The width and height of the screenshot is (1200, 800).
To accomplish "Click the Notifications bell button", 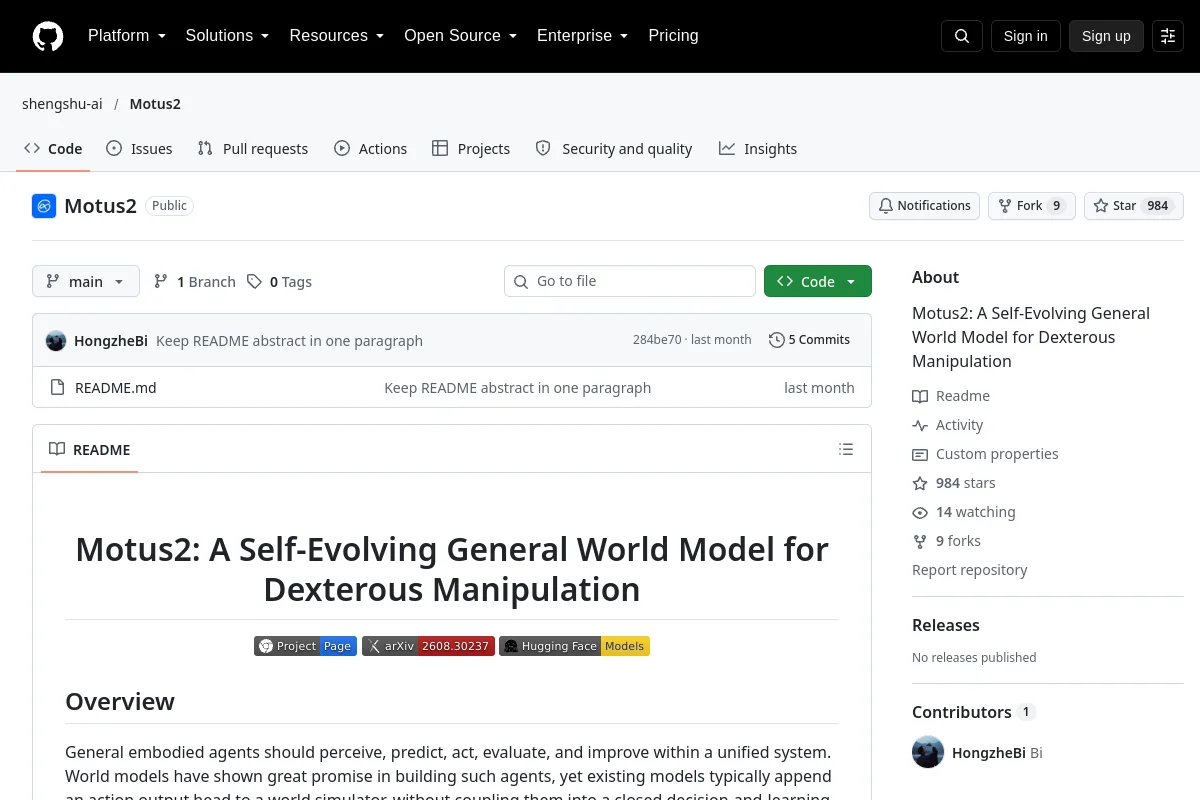I will (x=924, y=206).
